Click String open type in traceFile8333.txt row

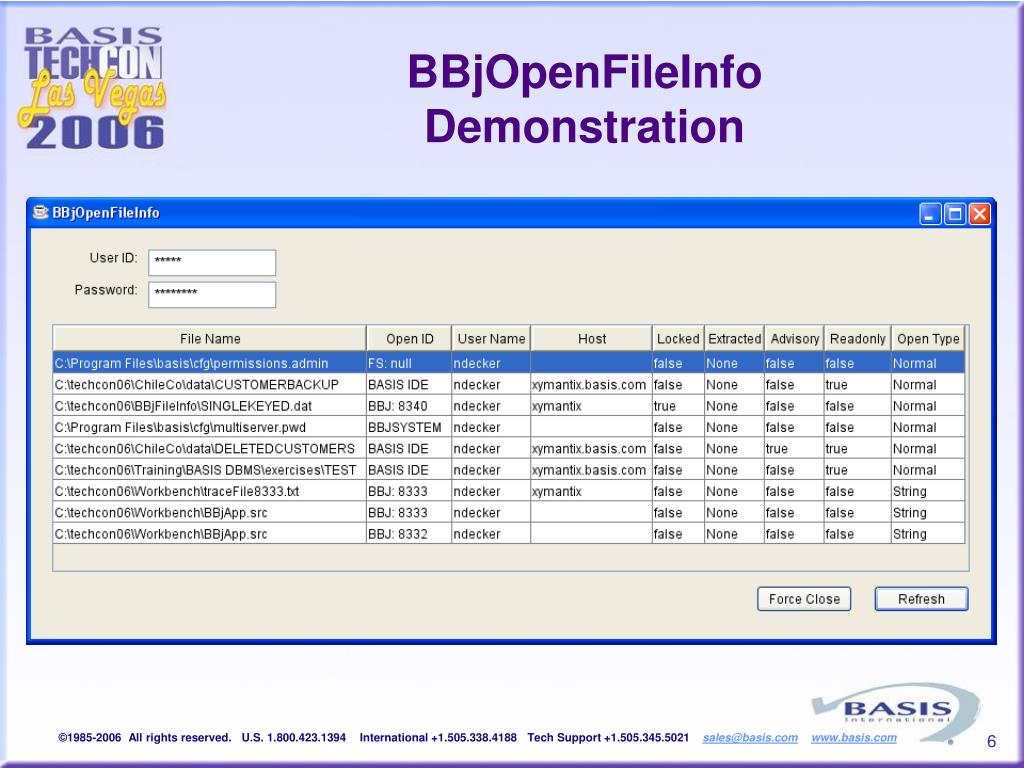pyautogui.click(x=928, y=491)
